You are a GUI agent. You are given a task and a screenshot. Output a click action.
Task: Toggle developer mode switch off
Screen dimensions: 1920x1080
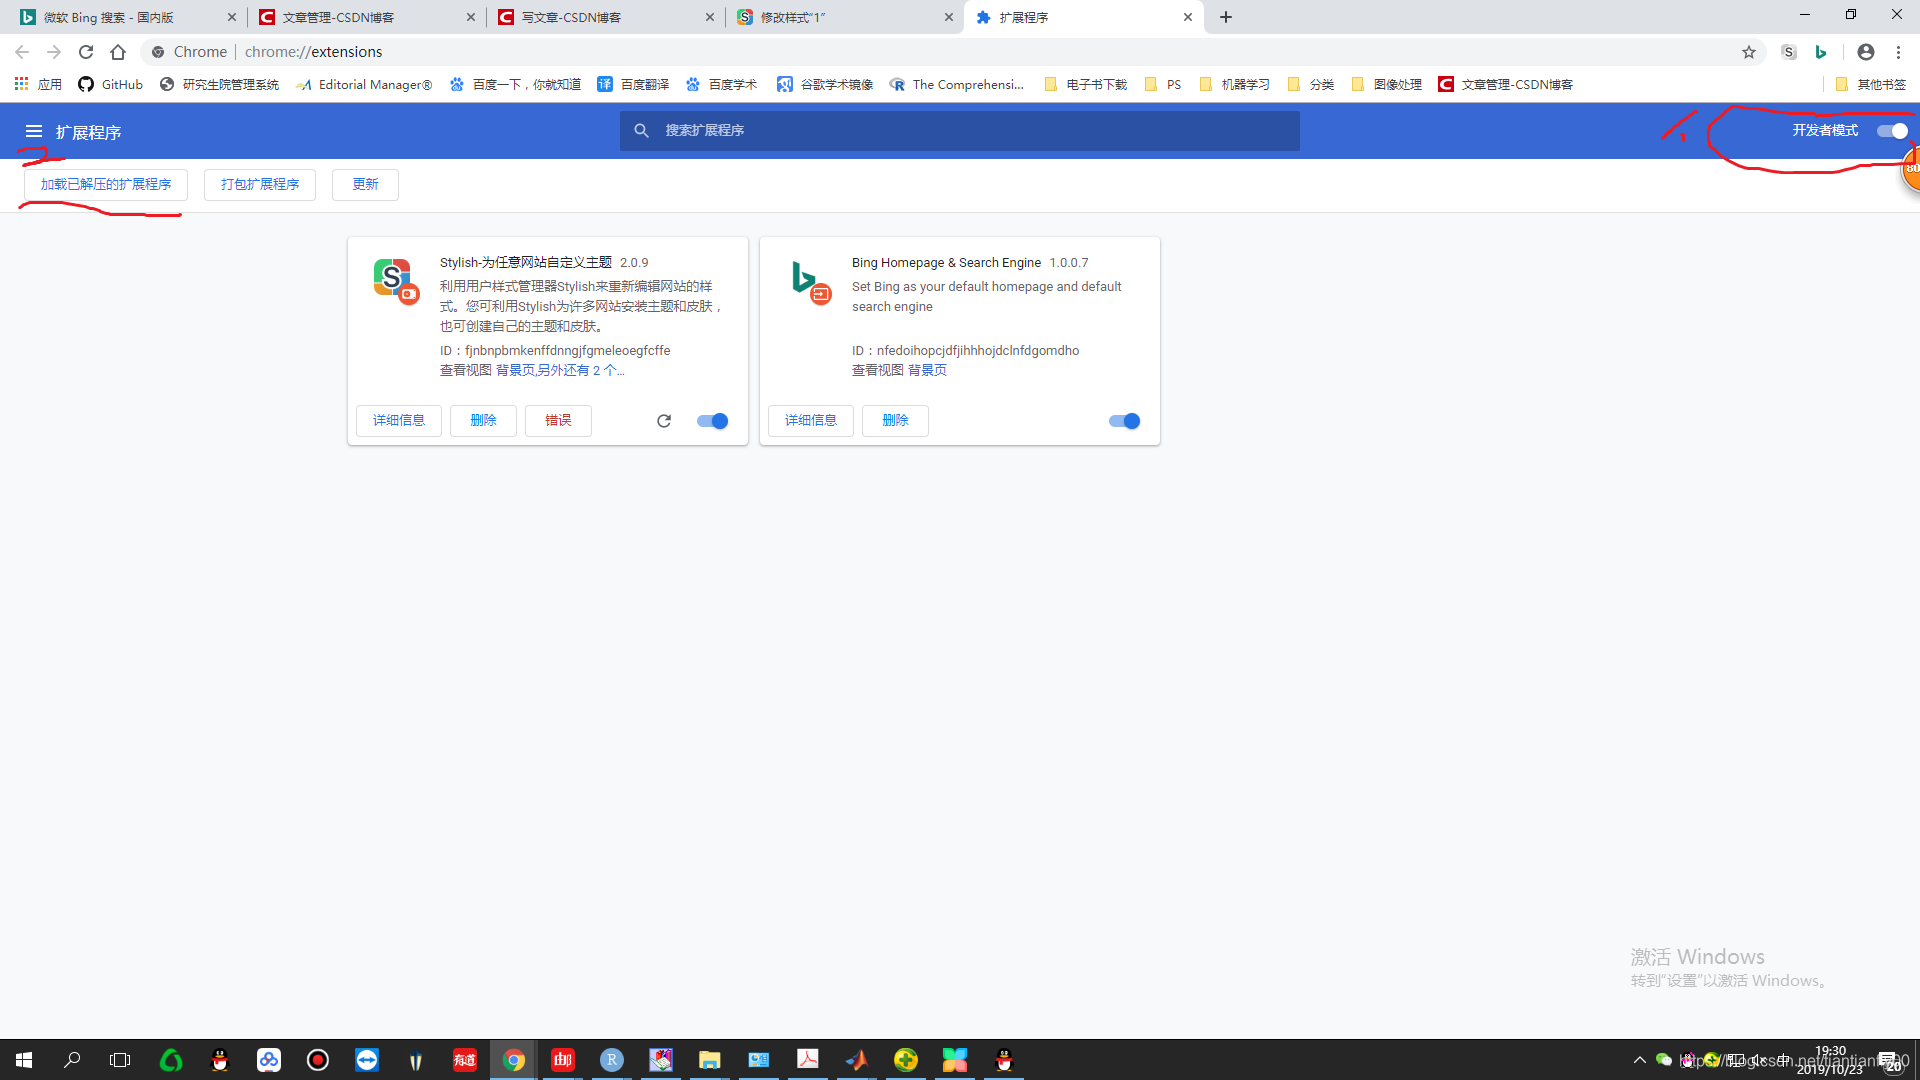point(1892,131)
